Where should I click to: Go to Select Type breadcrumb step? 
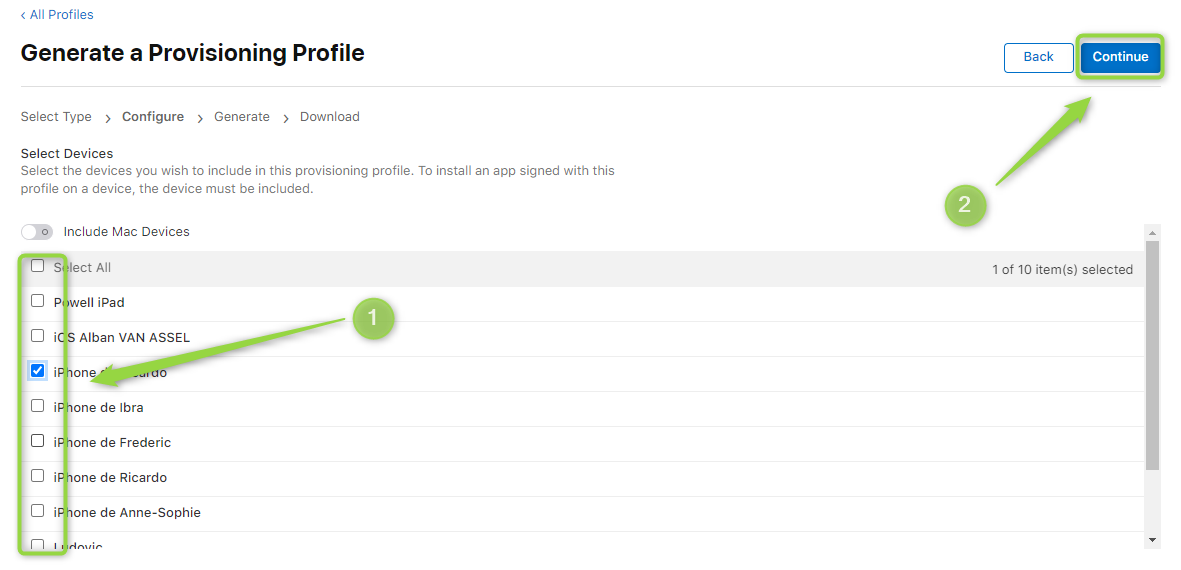click(x=56, y=117)
